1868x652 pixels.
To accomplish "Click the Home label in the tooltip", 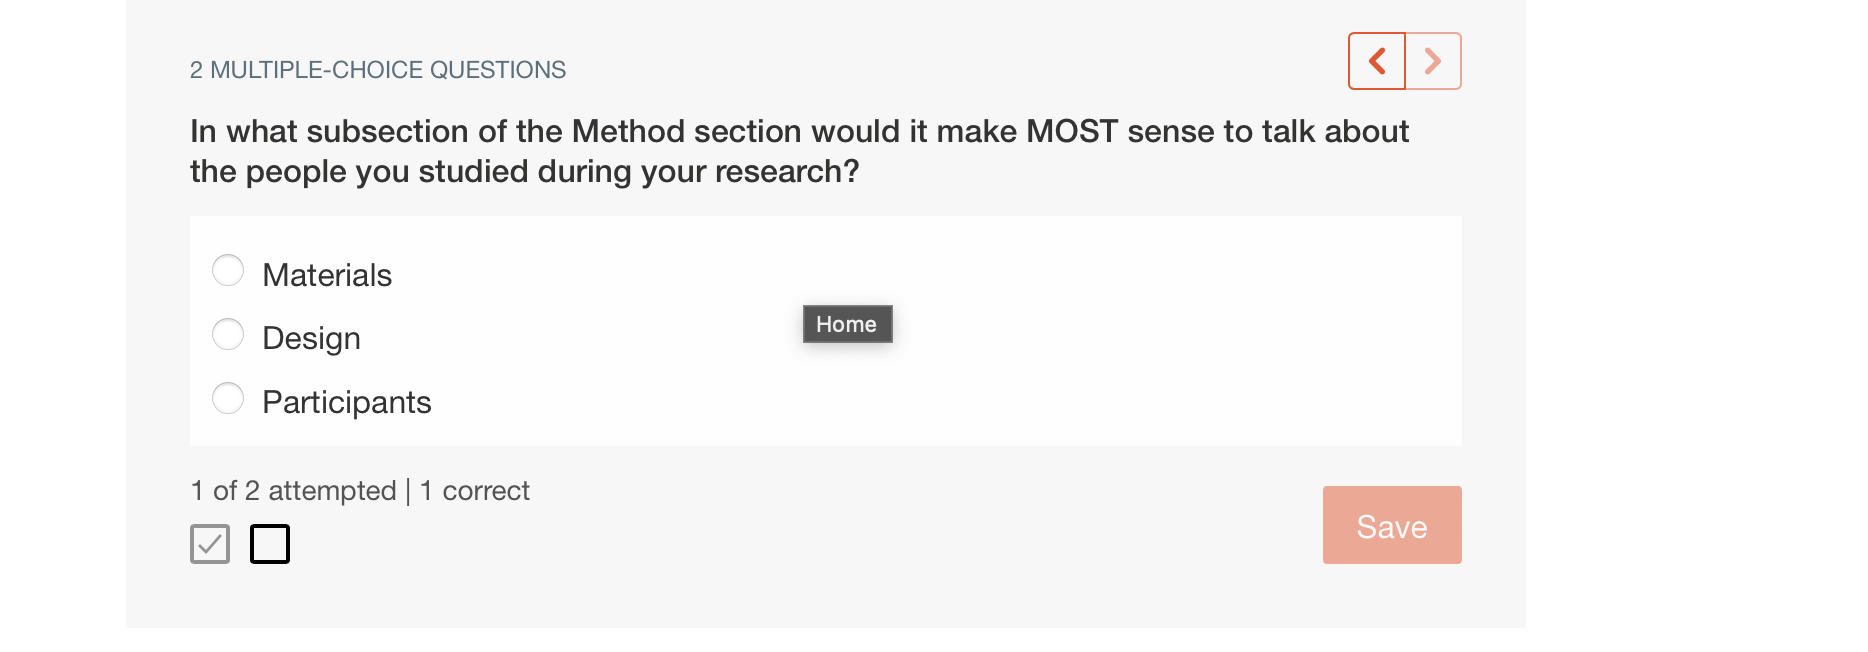I will [x=847, y=323].
